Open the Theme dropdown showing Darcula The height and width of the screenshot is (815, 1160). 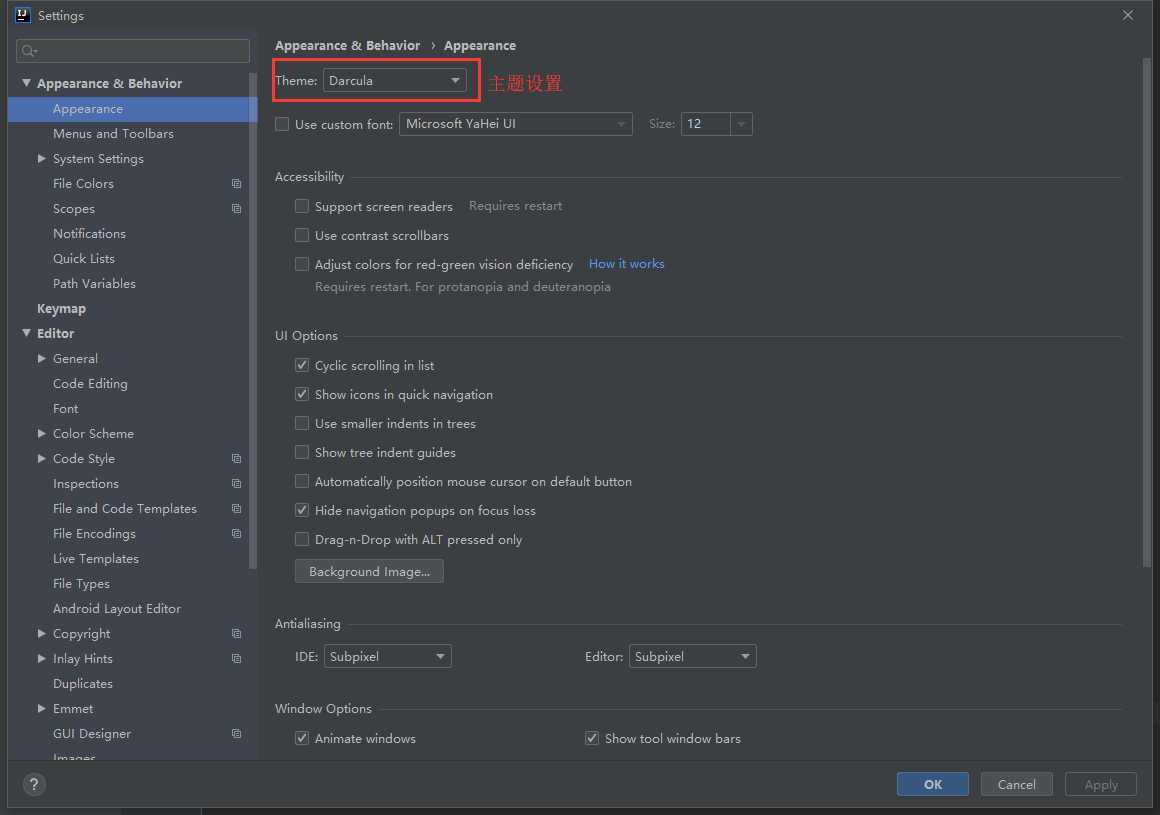pos(394,81)
